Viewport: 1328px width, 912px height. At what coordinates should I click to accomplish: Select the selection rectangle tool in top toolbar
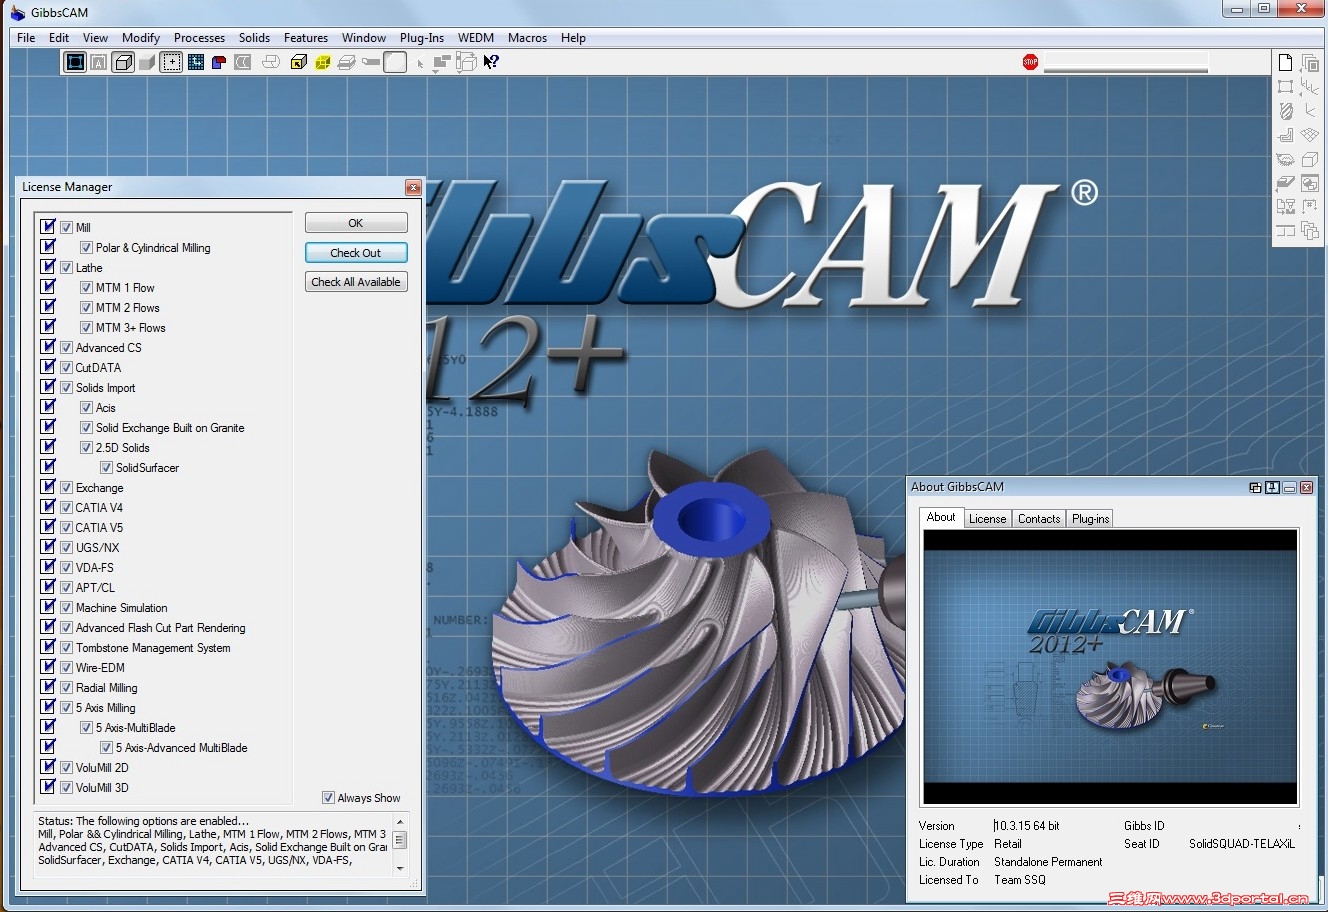(174, 62)
